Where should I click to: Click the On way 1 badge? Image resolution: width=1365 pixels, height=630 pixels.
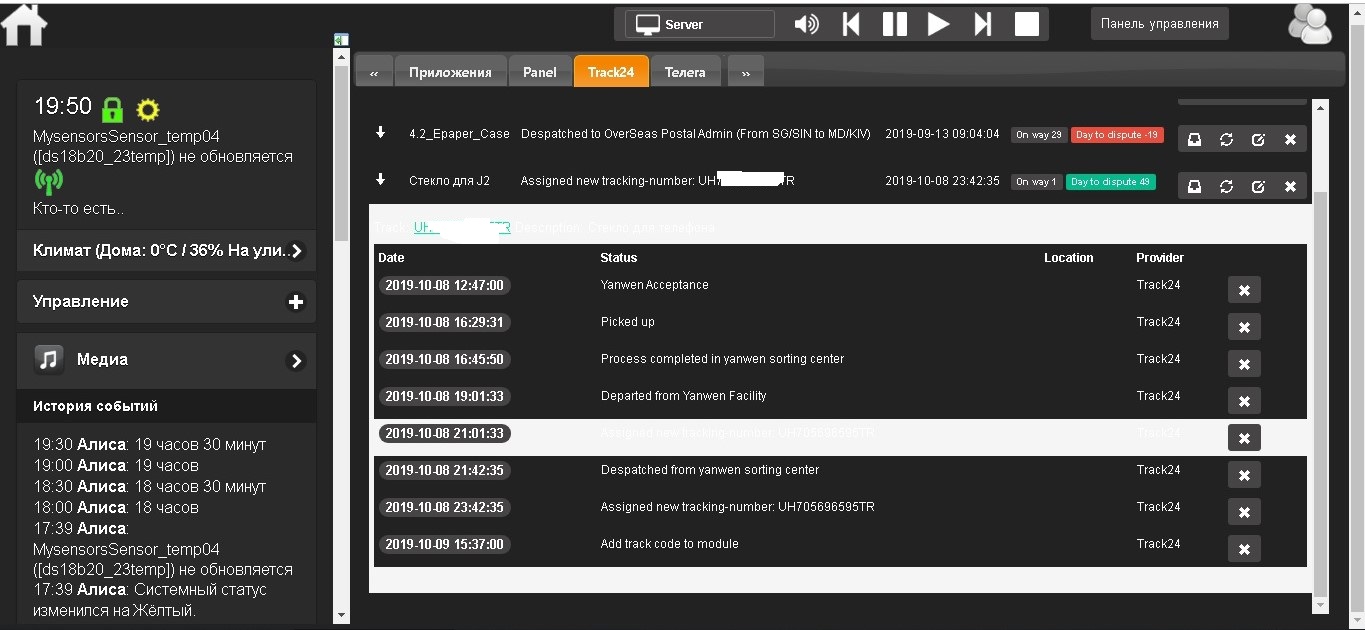[x=1036, y=181]
